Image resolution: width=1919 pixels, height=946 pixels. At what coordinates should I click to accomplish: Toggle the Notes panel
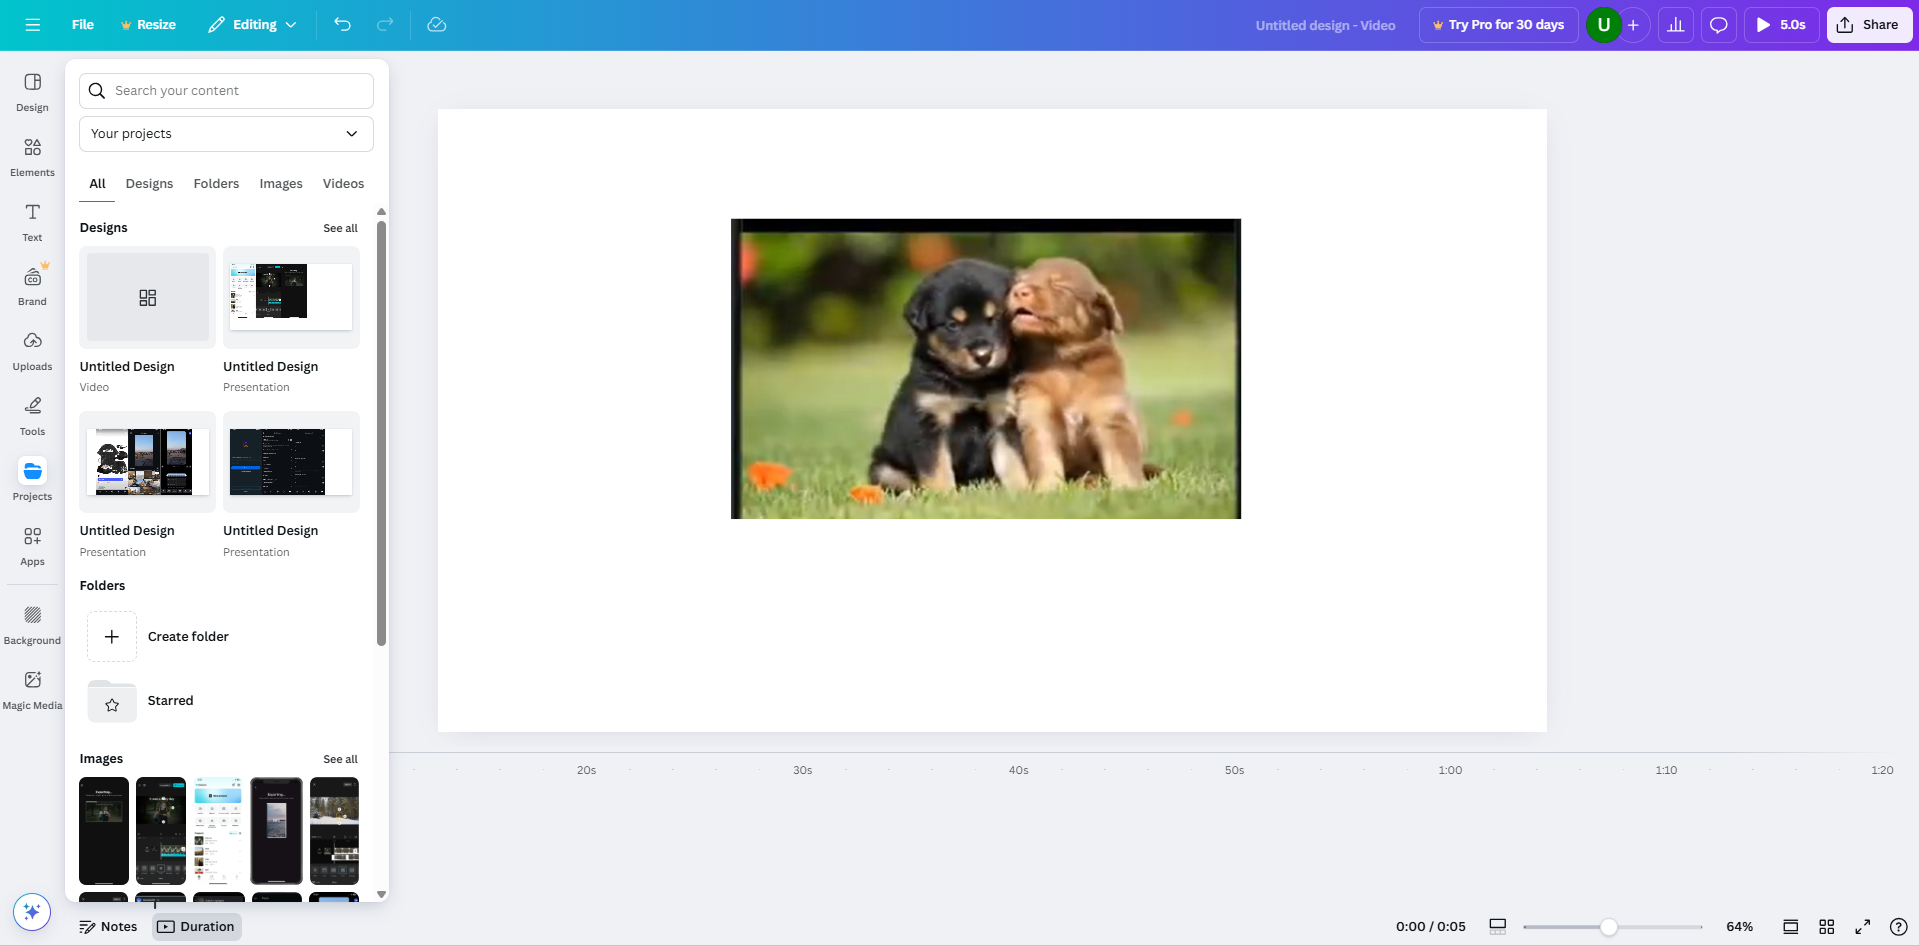108,926
